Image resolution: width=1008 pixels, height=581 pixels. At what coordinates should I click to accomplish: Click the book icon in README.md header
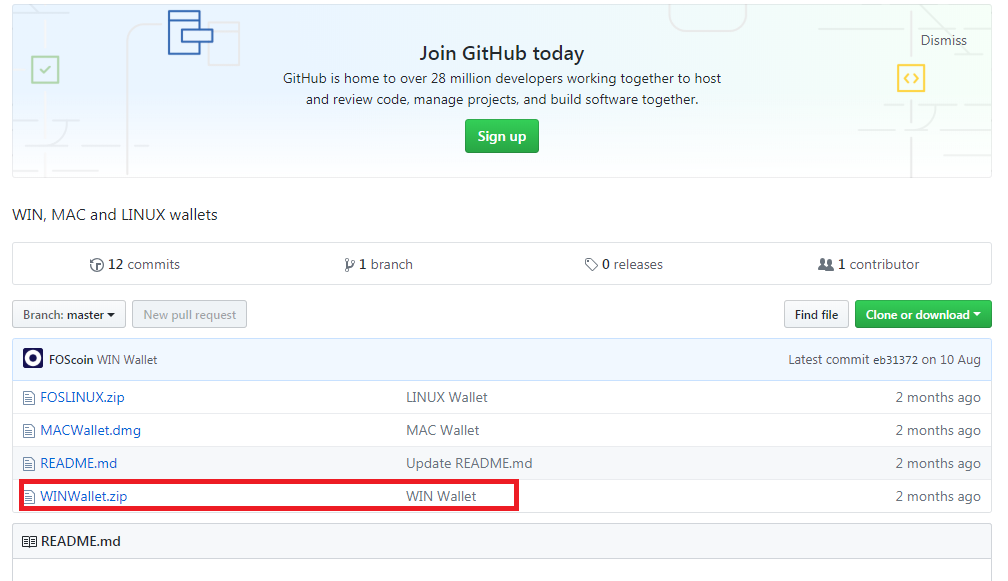tap(30, 542)
